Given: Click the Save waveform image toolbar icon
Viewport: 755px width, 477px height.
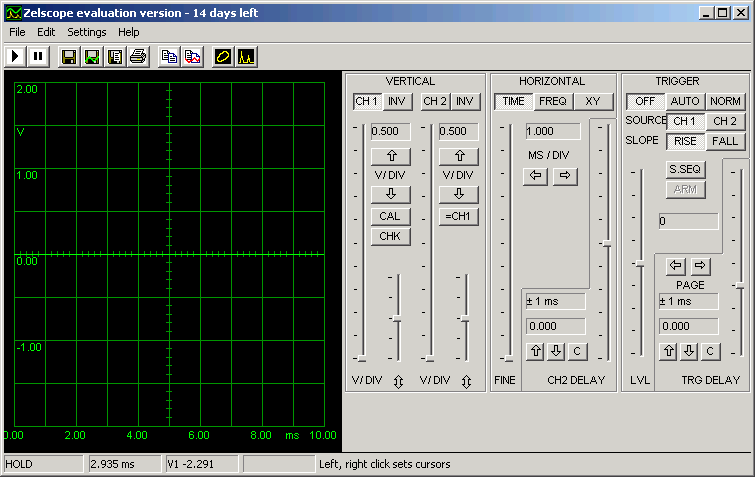Looking at the screenshot, I should pos(92,57).
